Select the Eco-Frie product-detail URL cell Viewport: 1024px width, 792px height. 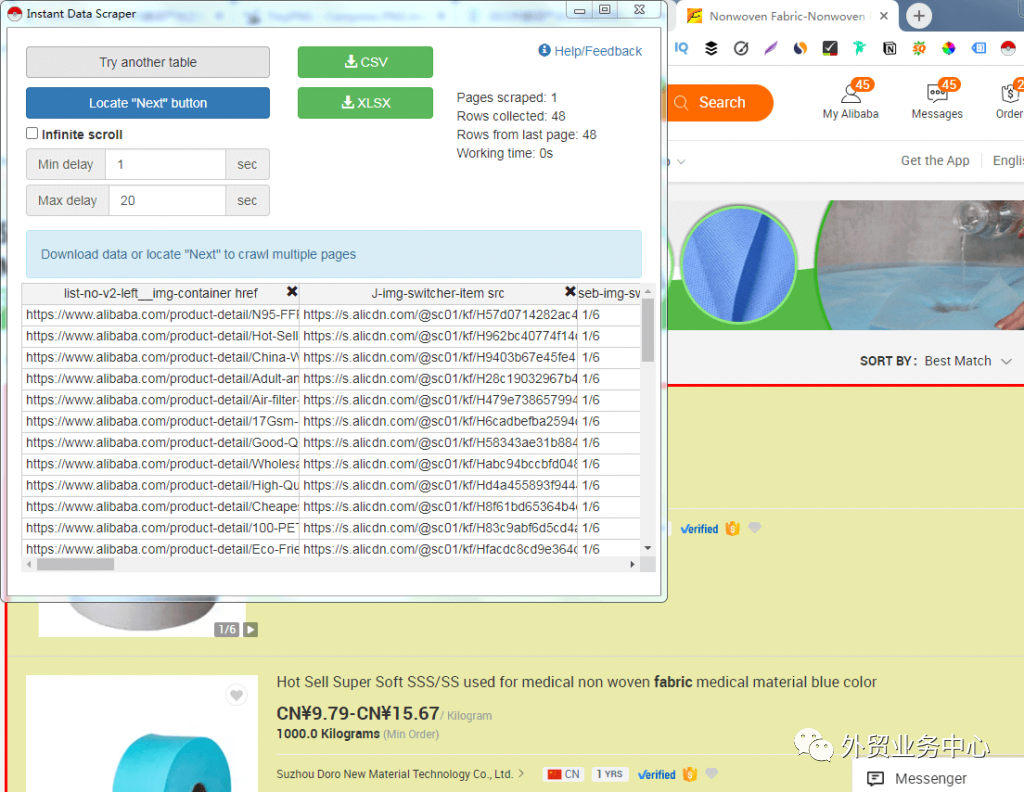[x=161, y=548]
